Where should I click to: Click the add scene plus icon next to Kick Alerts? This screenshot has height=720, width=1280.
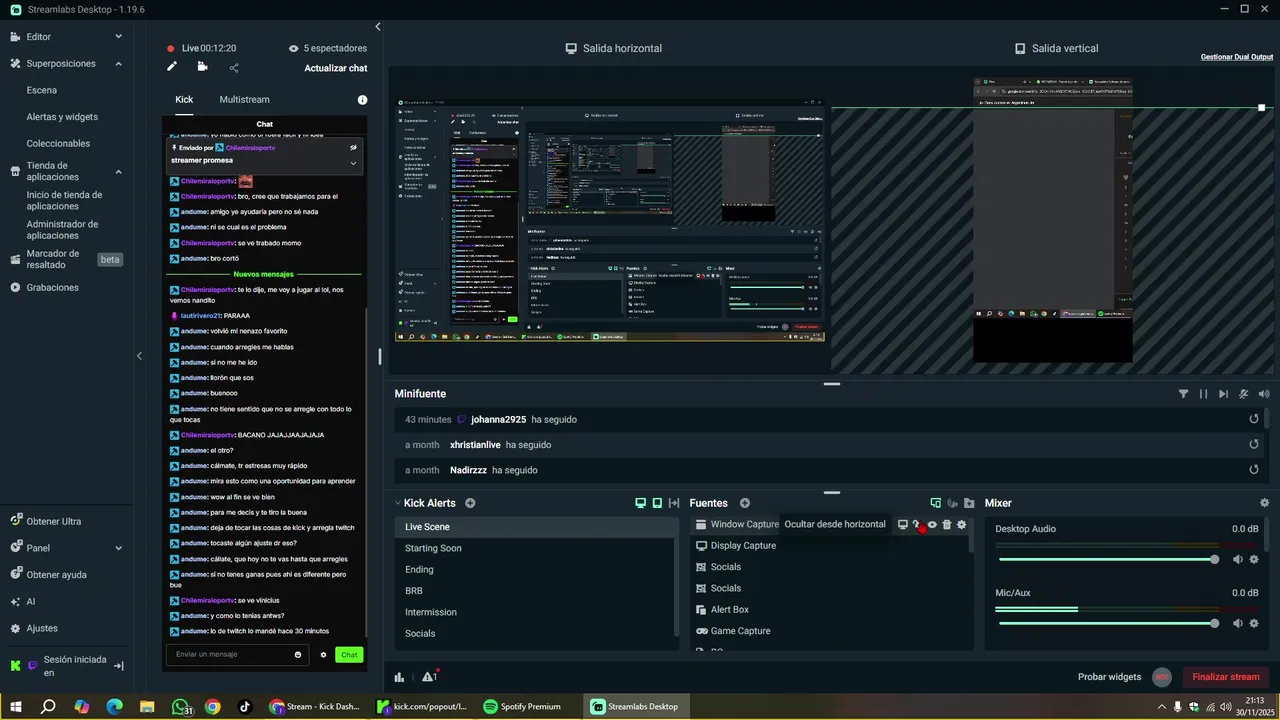coord(470,503)
